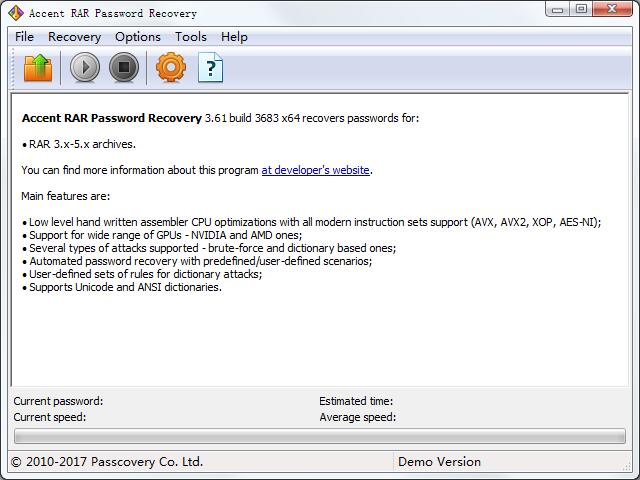Click the 'RAR 3.x-5.x archives.' line

click(79, 144)
